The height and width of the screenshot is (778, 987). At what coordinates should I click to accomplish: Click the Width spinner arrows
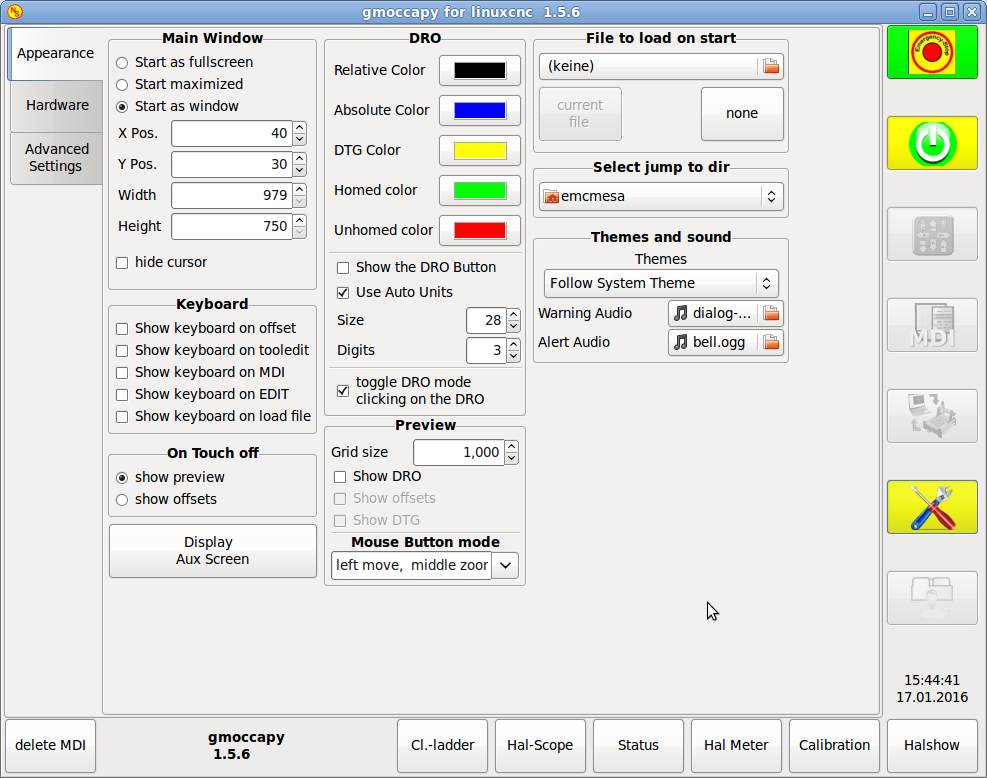(x=300, y=195)
